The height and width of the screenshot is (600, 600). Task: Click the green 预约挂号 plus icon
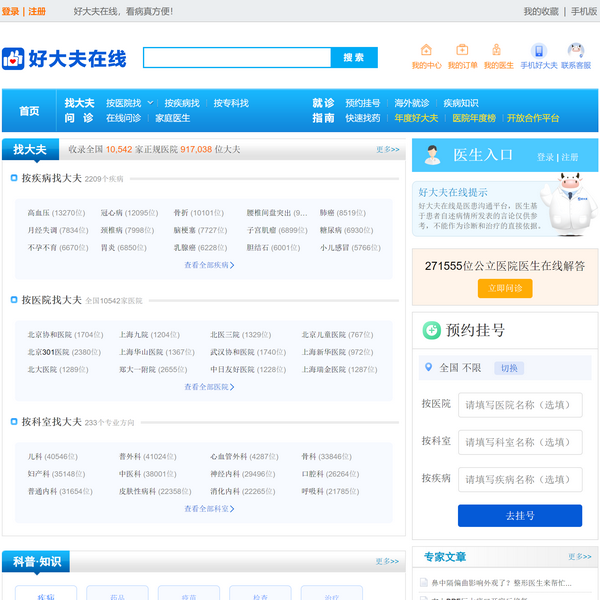431,330
